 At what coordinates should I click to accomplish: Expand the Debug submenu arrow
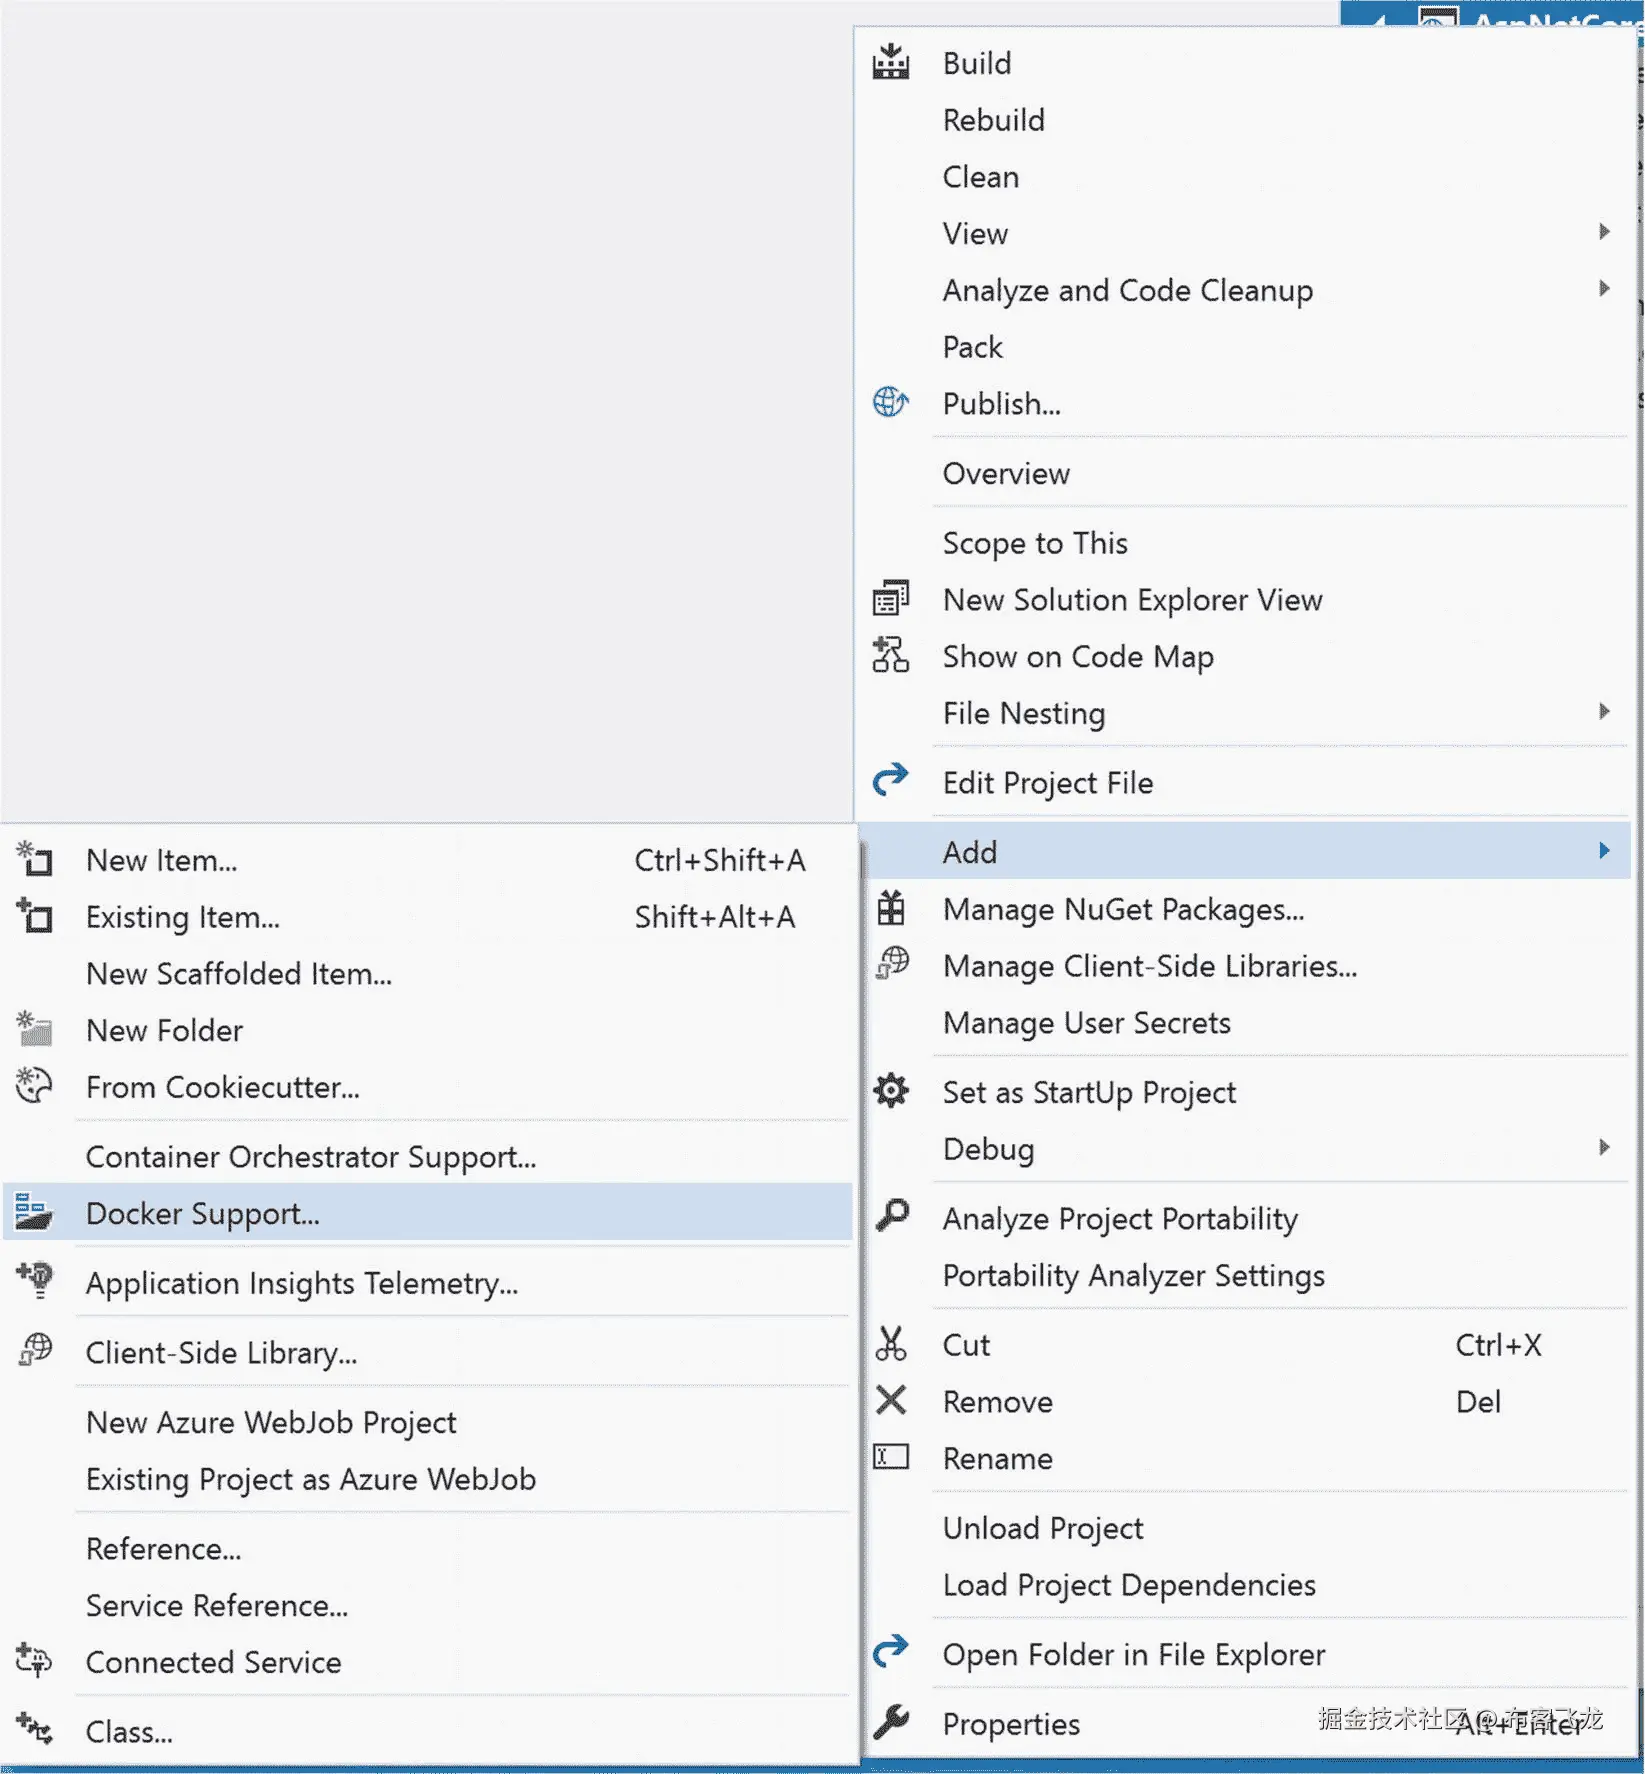[1604, 1147]
